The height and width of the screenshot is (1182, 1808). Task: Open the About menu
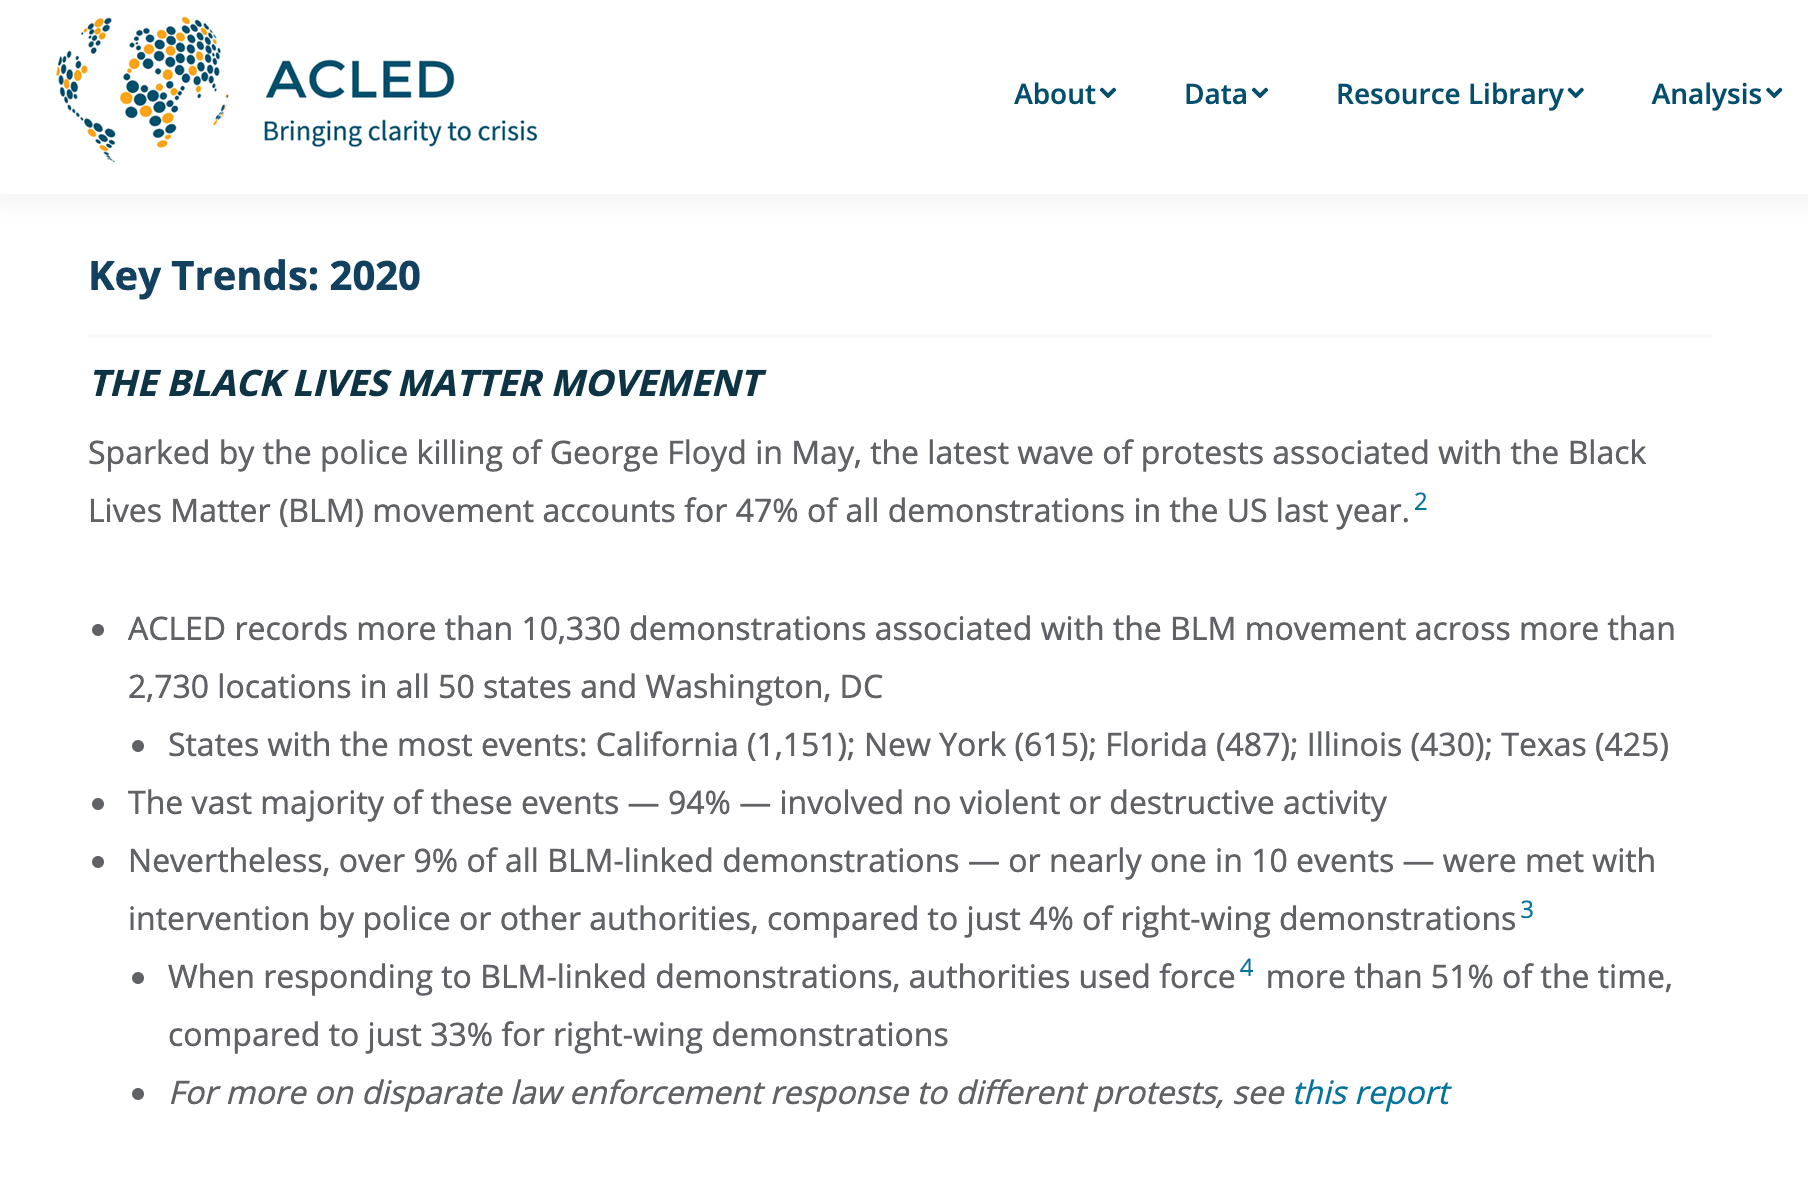tap(1055, 94)
